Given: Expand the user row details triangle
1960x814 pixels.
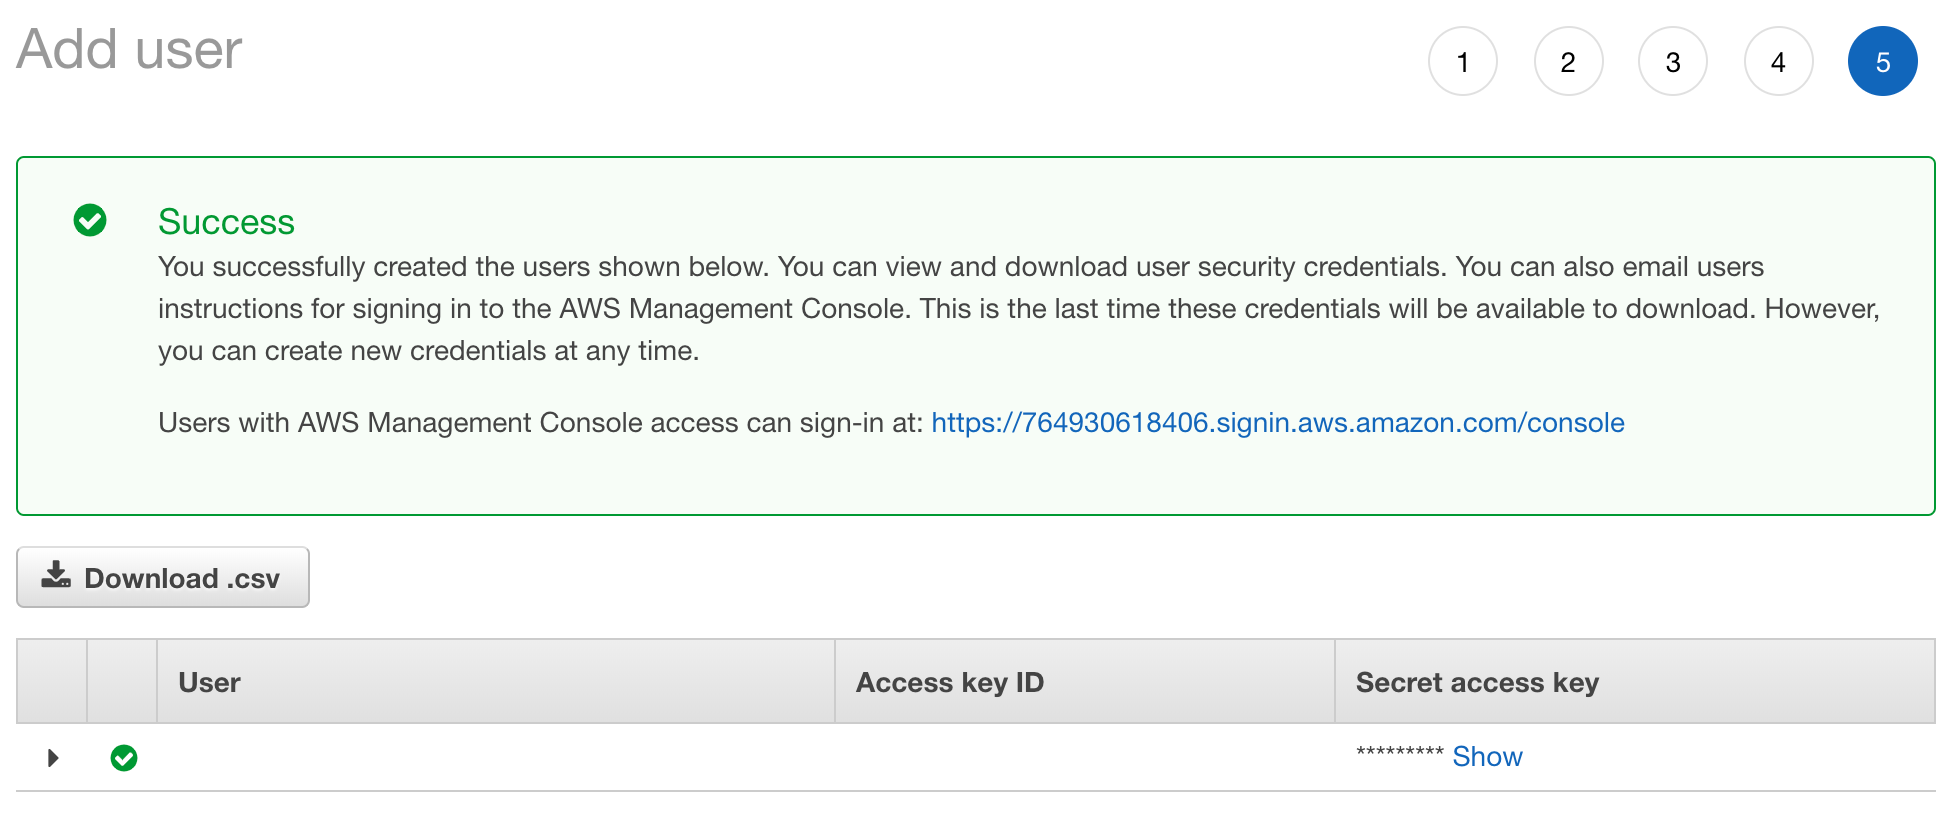Looking at the screenshot, I should 53,758.
